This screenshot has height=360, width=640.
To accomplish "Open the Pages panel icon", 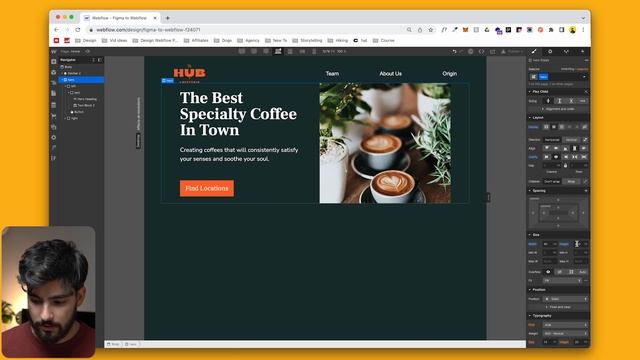I will coord(53,93).
